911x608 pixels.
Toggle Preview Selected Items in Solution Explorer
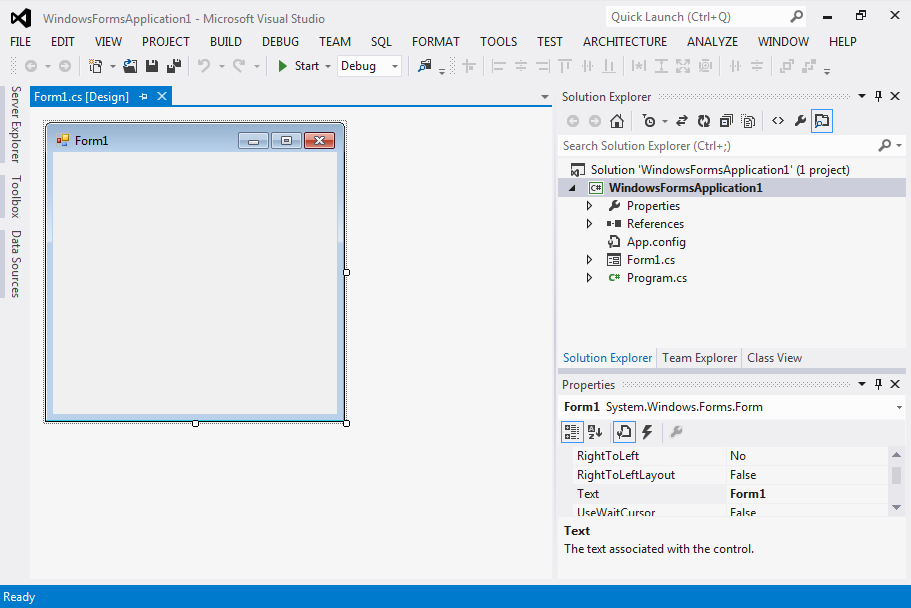822,121
